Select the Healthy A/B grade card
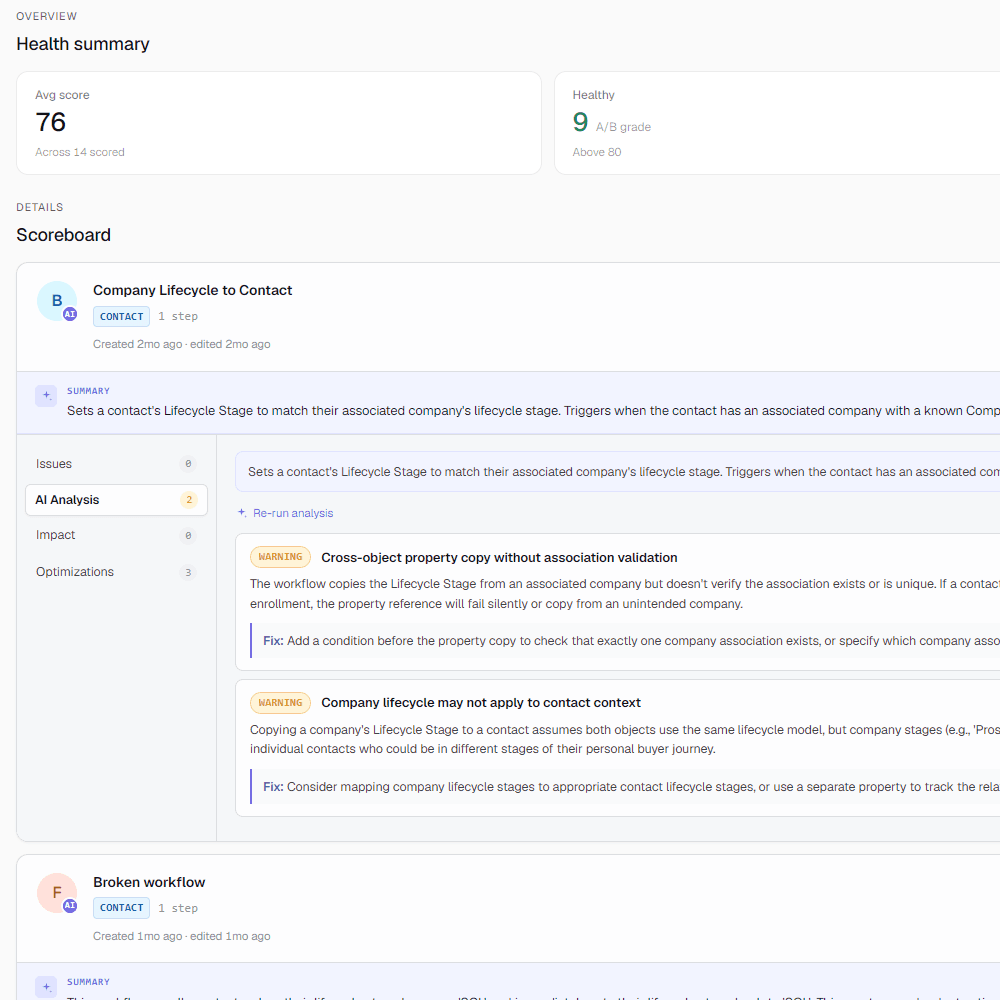1000x1000 pixels. (777, 123)
